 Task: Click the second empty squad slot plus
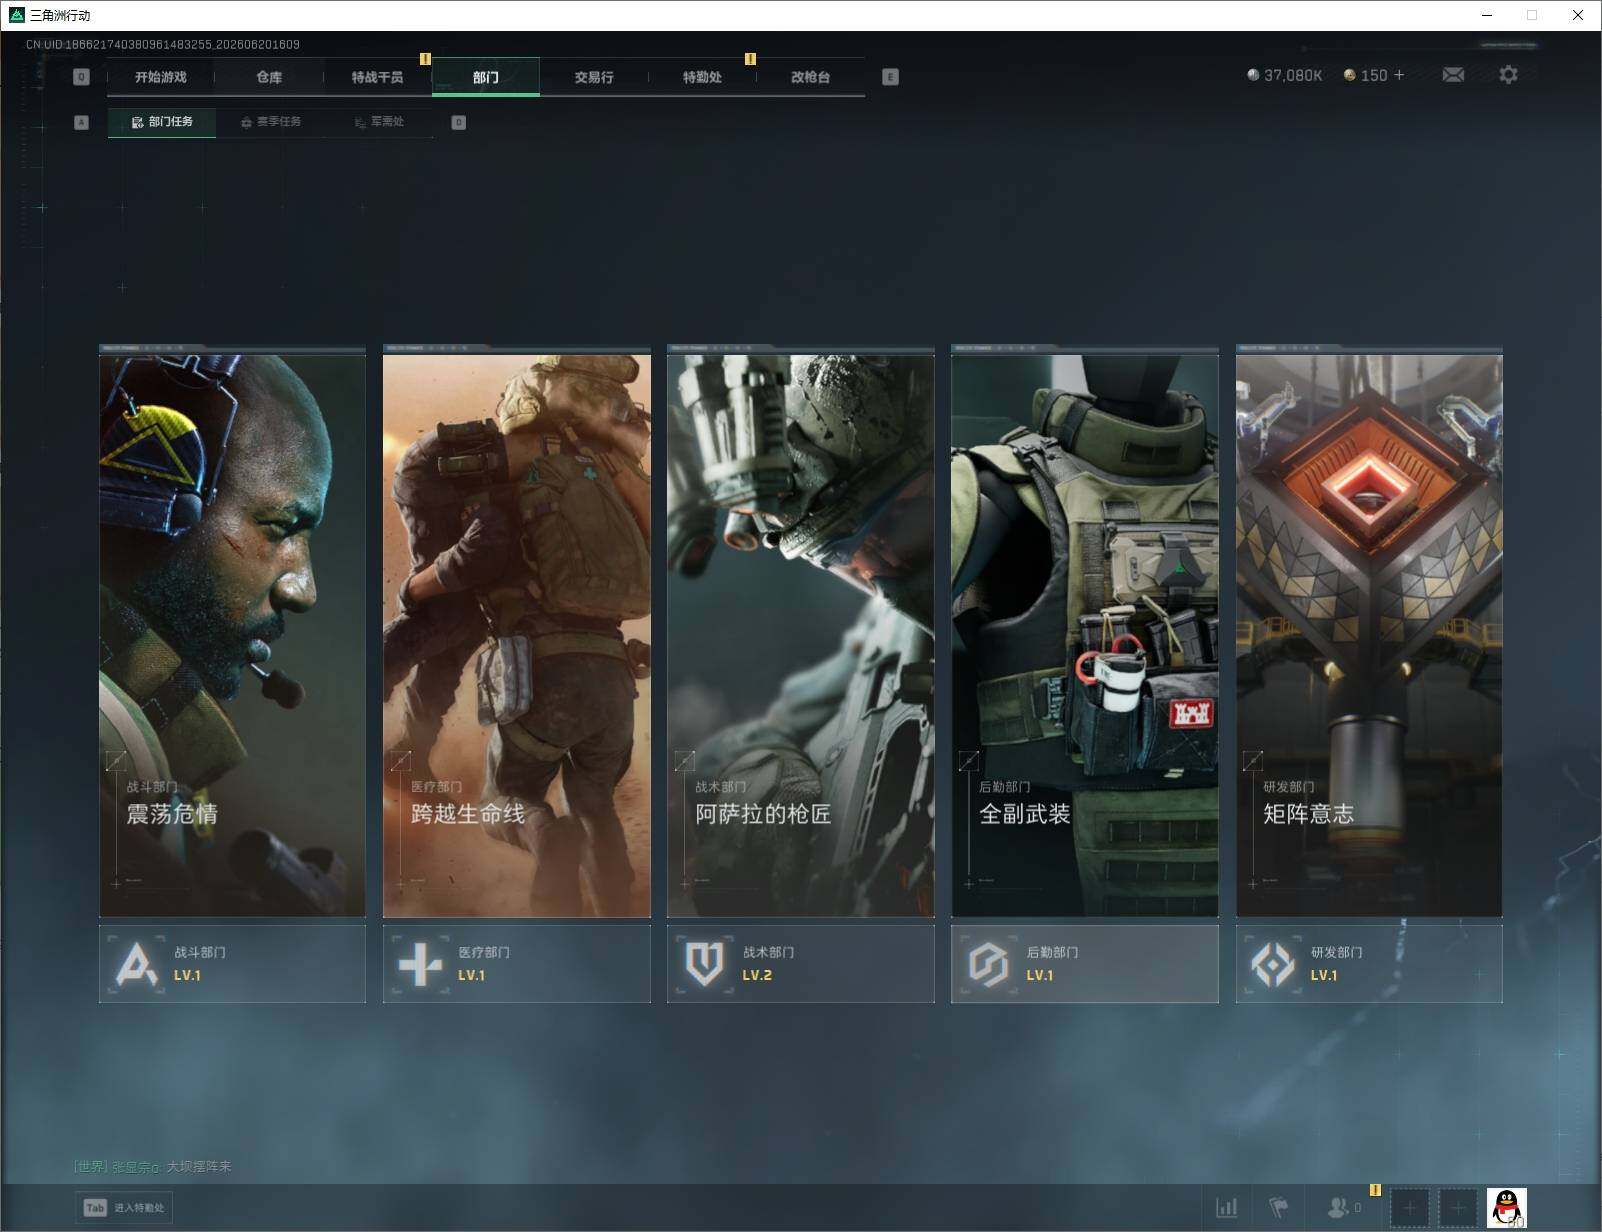point(1458,1208)
